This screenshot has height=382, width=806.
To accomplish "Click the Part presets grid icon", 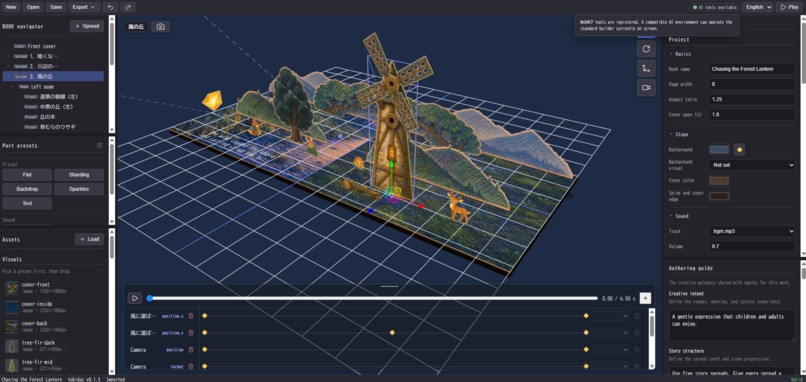I will [99, 145].
